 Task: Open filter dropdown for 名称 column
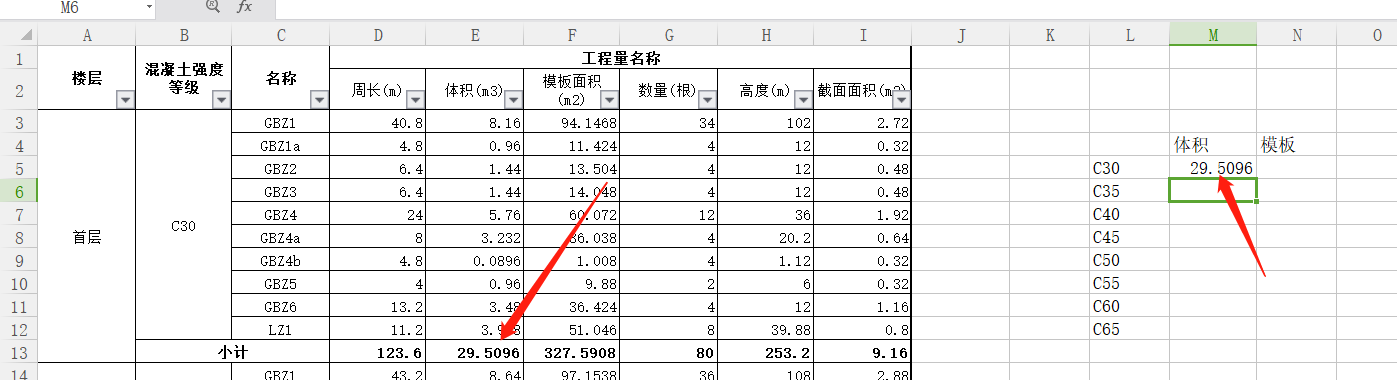pos(319,100)
